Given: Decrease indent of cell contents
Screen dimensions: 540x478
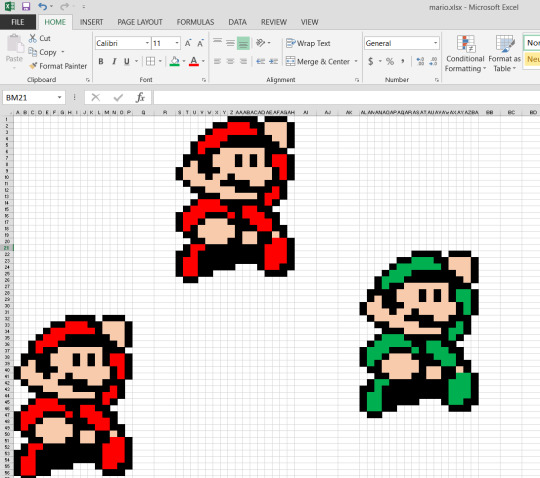Looking at the screenshot, I should (x=261, y=61).
